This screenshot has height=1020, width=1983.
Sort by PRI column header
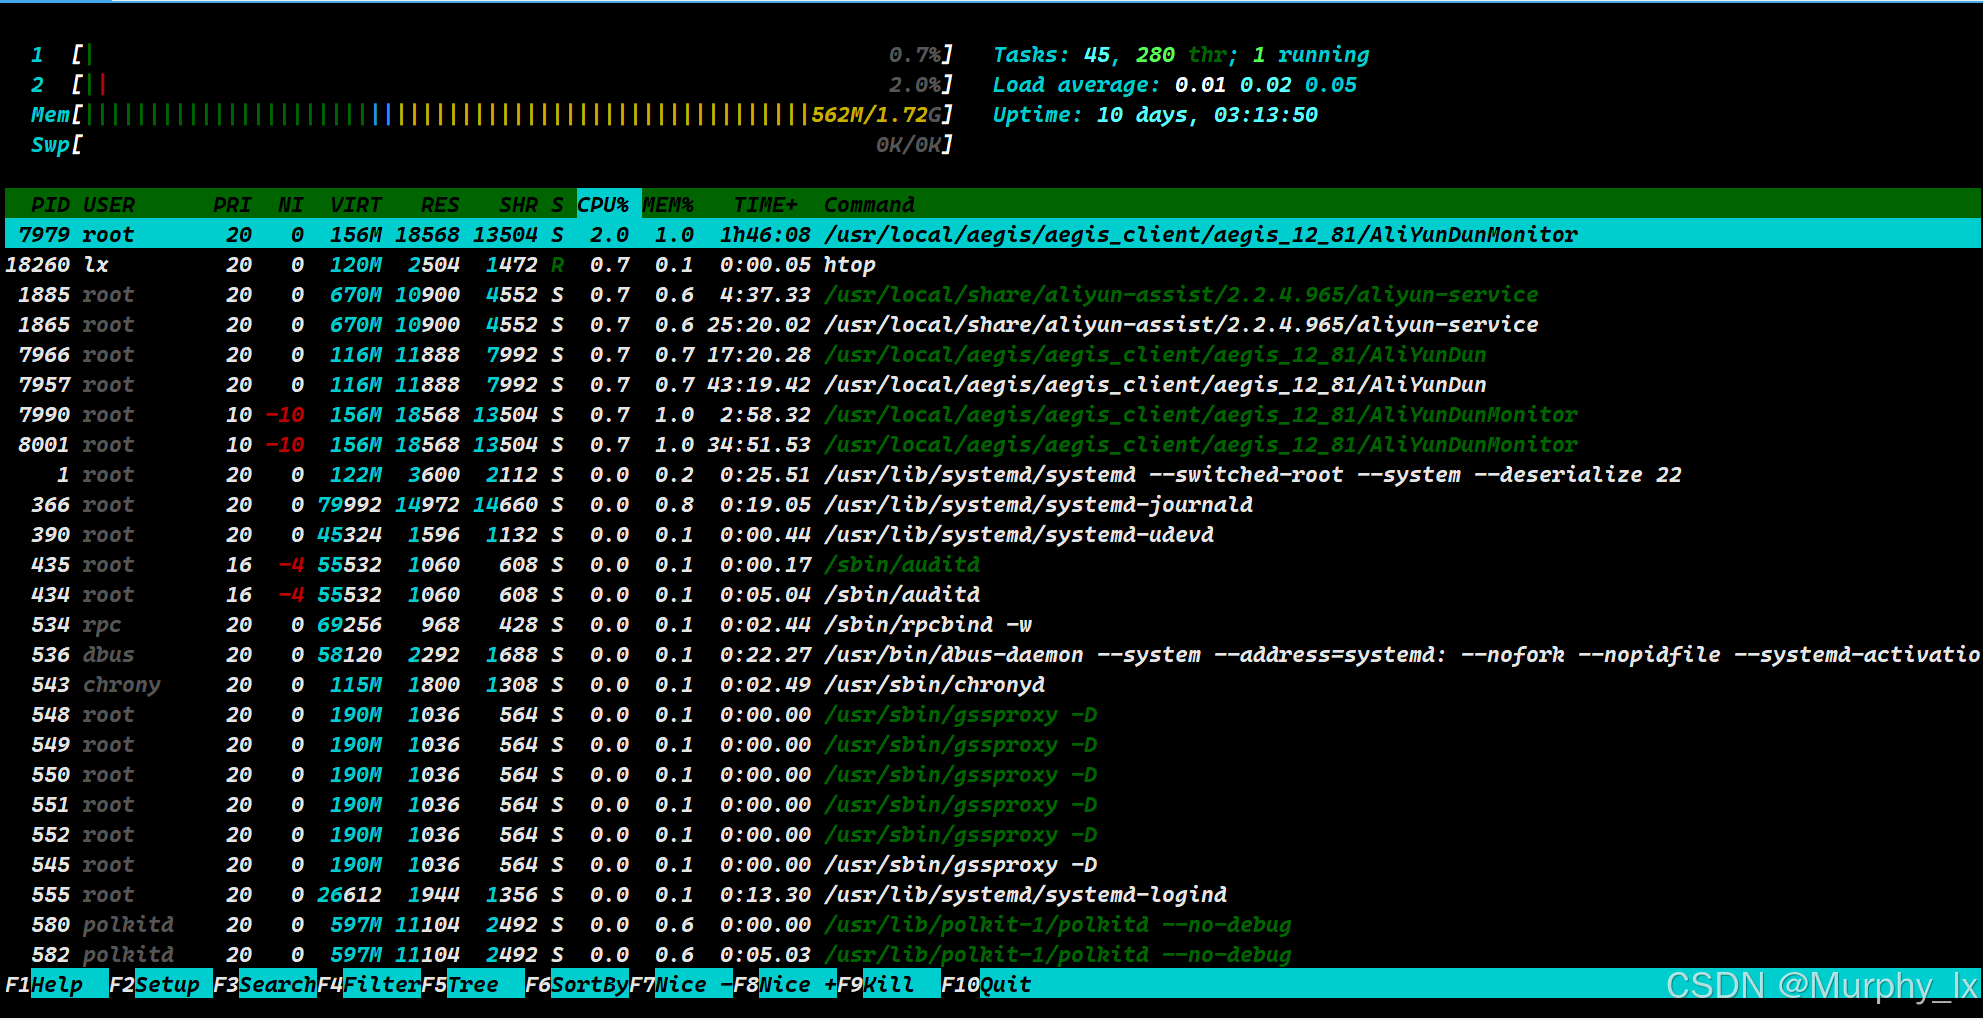(x=232, y=204)
